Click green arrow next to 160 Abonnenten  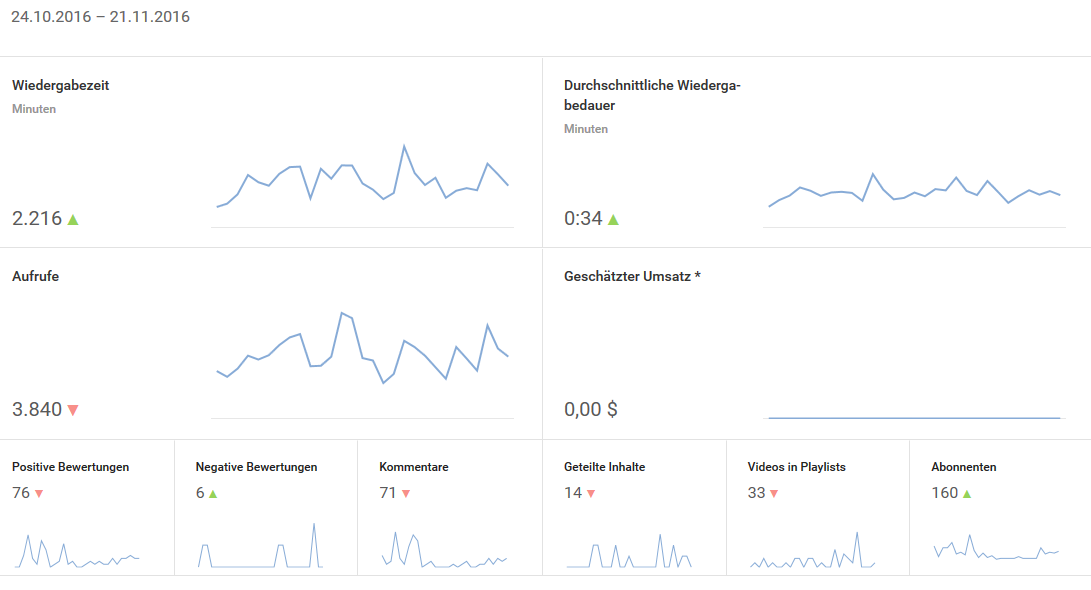click(967, 494)
